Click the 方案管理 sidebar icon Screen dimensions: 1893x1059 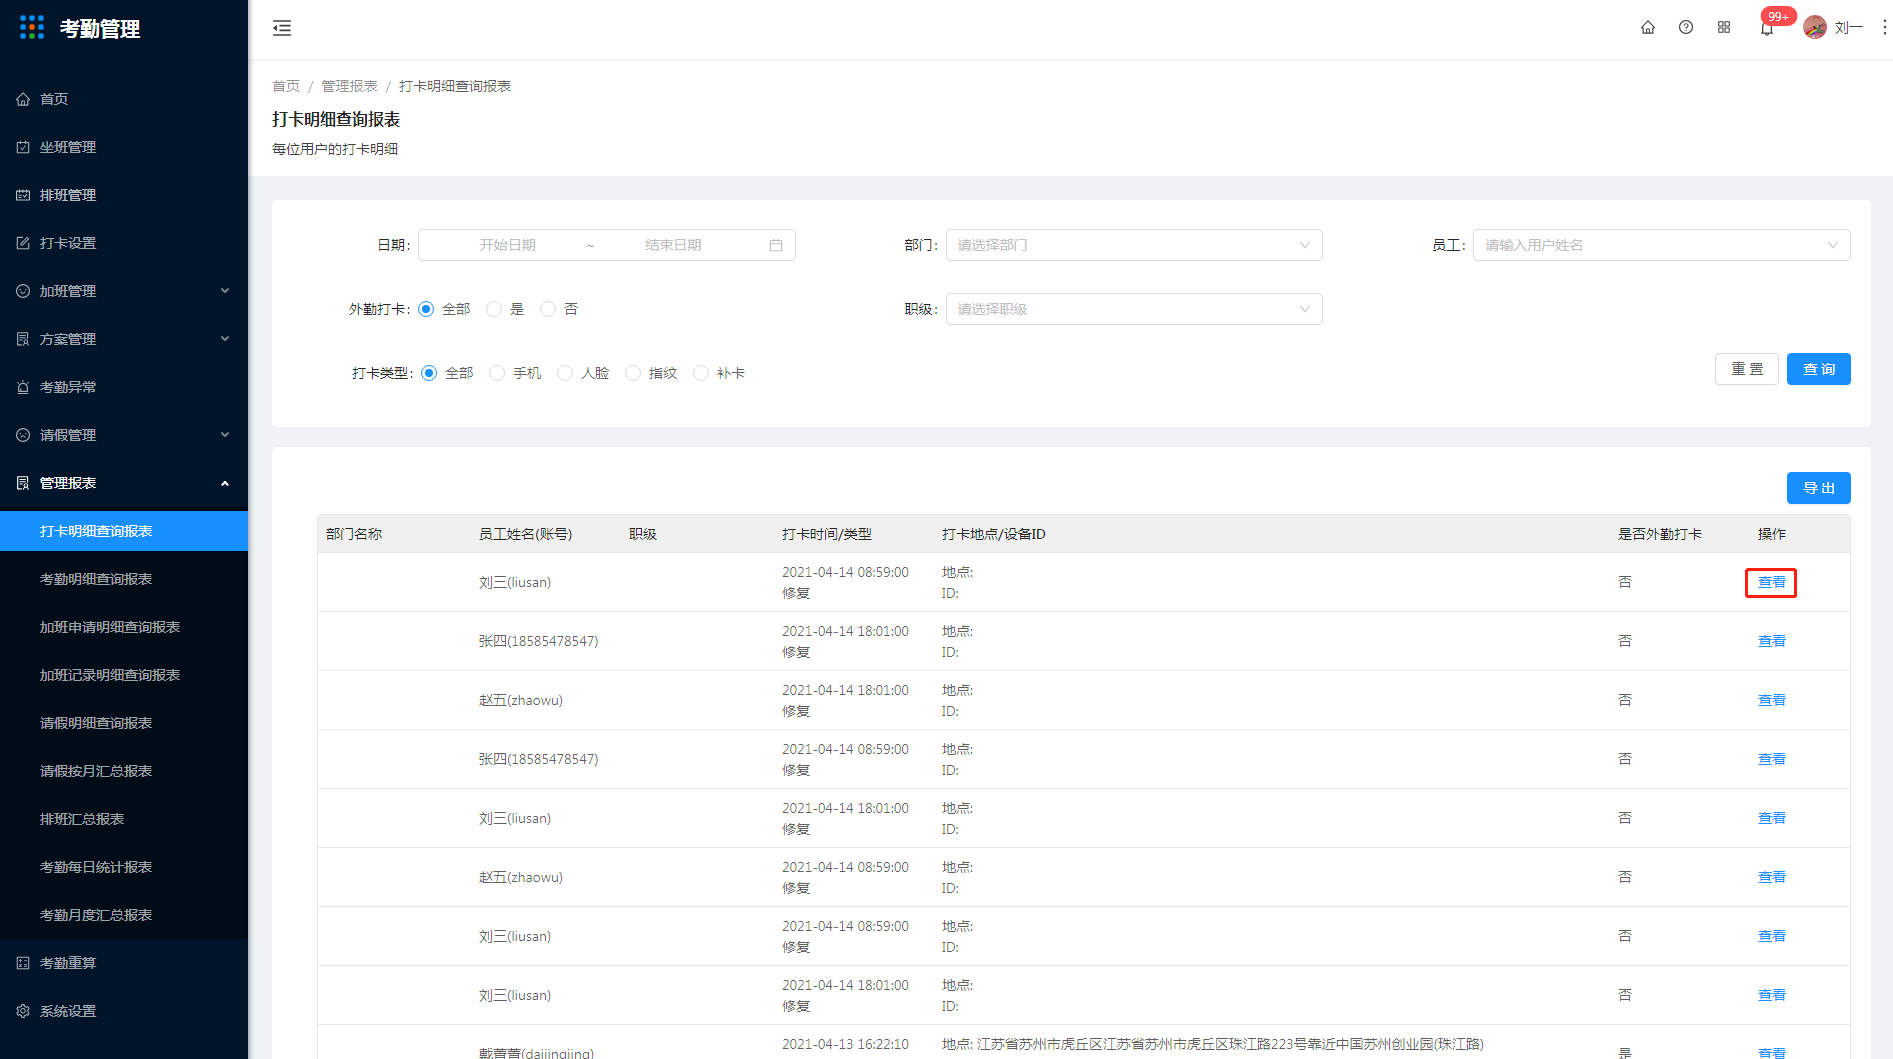[x=23, y=339]
